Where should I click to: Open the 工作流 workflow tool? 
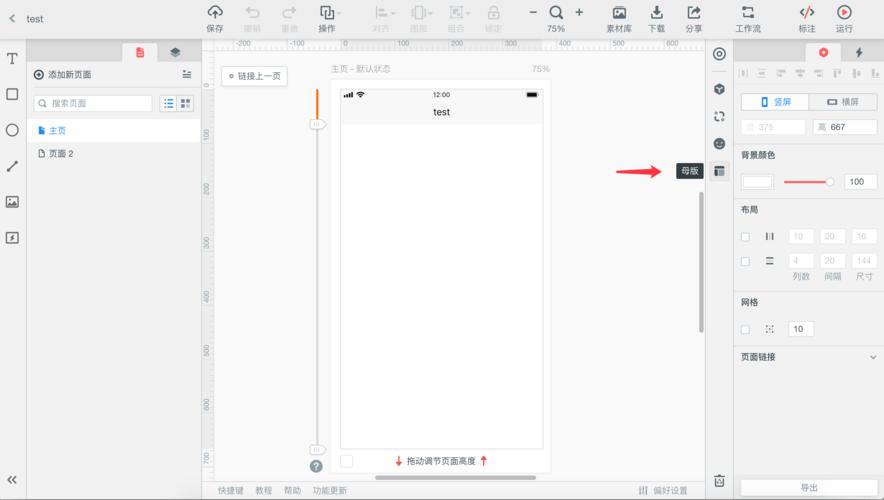(x=748, y=12)
